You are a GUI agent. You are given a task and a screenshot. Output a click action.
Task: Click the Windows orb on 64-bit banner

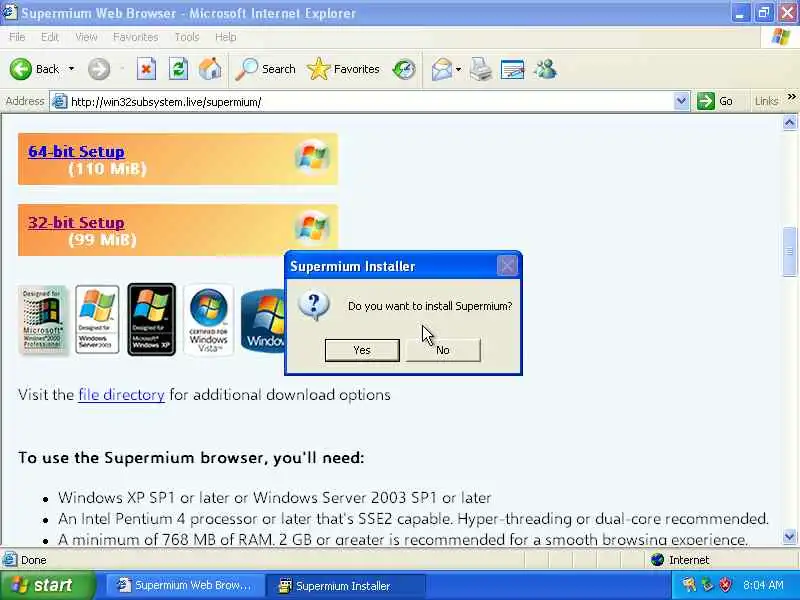coord(312,156)
